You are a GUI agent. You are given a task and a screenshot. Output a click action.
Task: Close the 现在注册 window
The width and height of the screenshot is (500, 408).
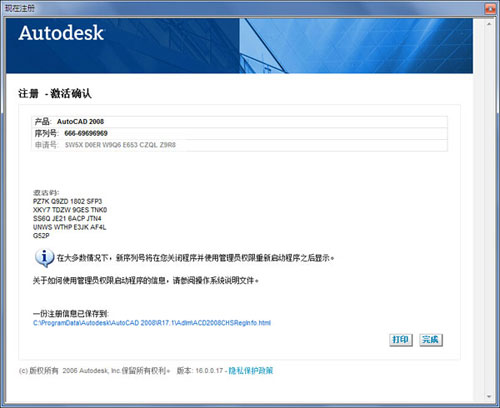[x=490, y=8]
